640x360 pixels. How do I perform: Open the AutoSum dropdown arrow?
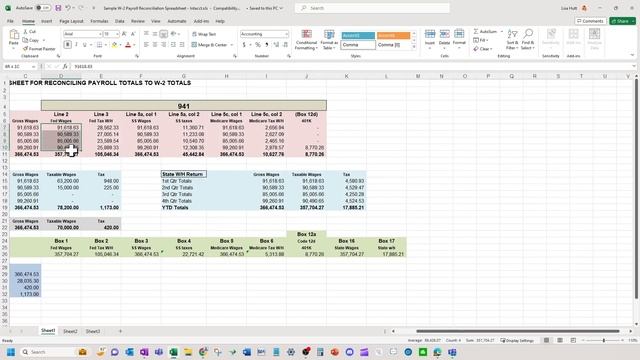pyautogui.click(x=502, y=31)
